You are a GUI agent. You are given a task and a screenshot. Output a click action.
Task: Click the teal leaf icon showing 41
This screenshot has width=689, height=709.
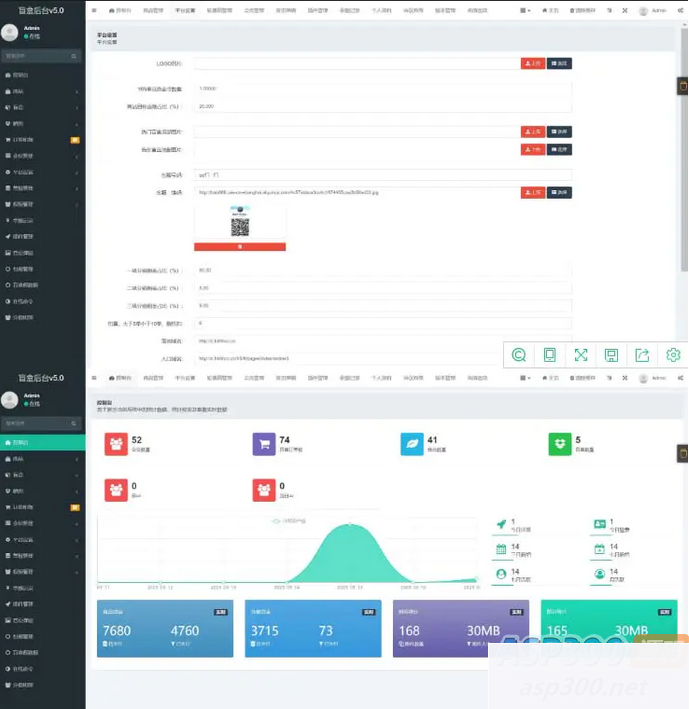click(411, 444)
